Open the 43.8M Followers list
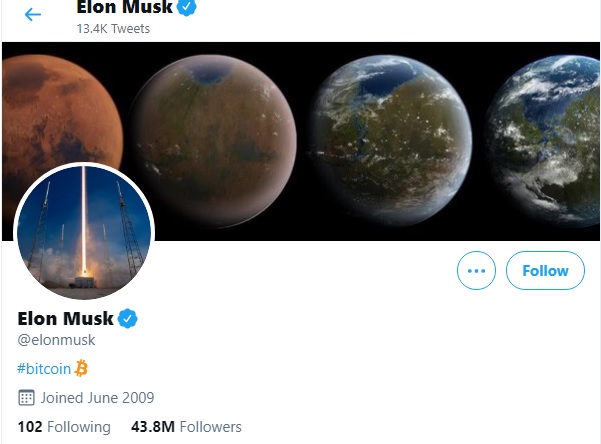The image size is (601, 444). click(186, 427)
